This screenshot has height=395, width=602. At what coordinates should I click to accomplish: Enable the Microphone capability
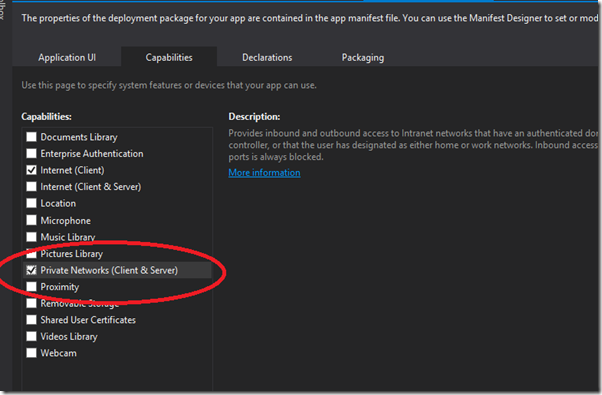[x=31, y=220]
